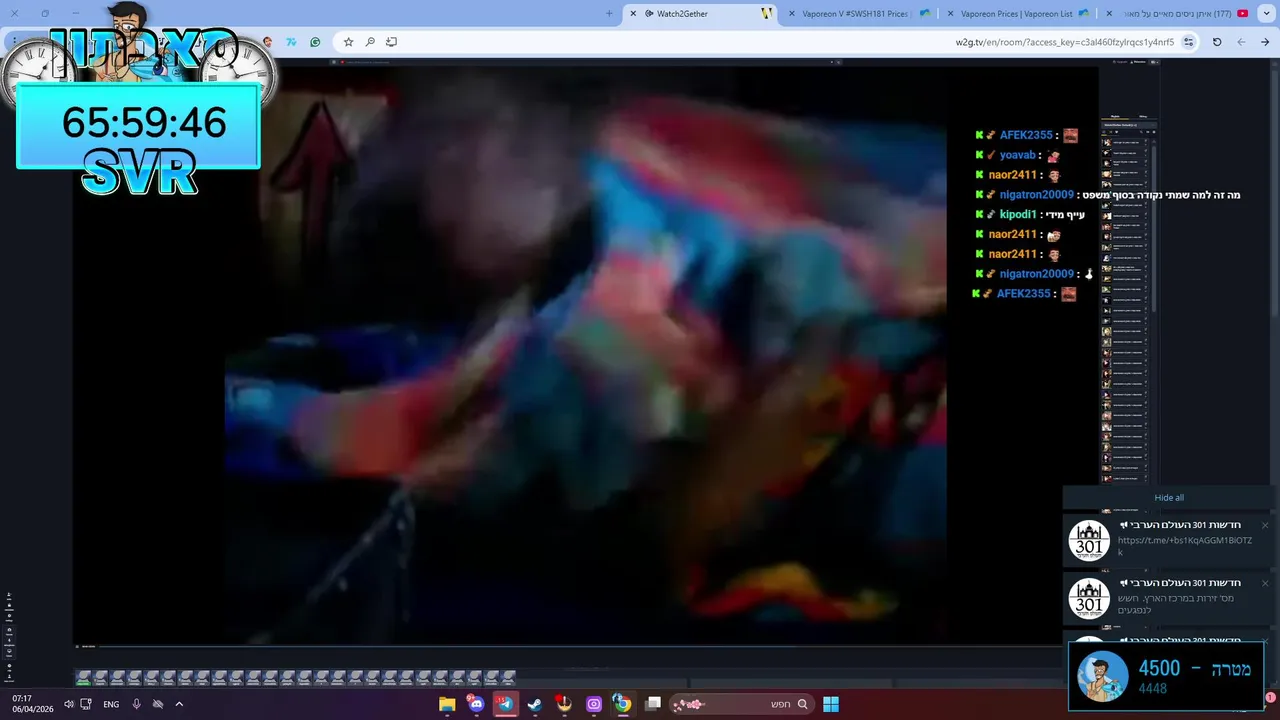Click the teal 7tv-style extension icon
This screenshot has height=720, width=1280.
[x=291, y=42]
